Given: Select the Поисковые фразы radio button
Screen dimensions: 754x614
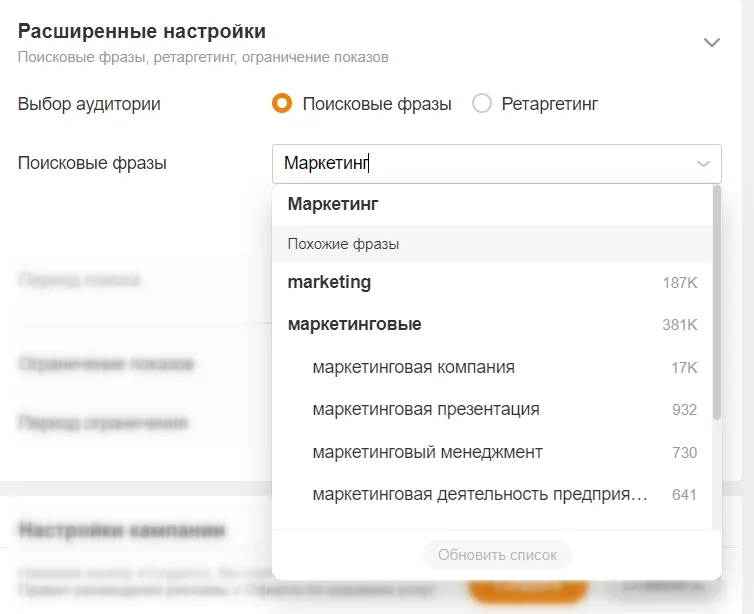Looking at the screenshot, I should [x=283, y=104].
